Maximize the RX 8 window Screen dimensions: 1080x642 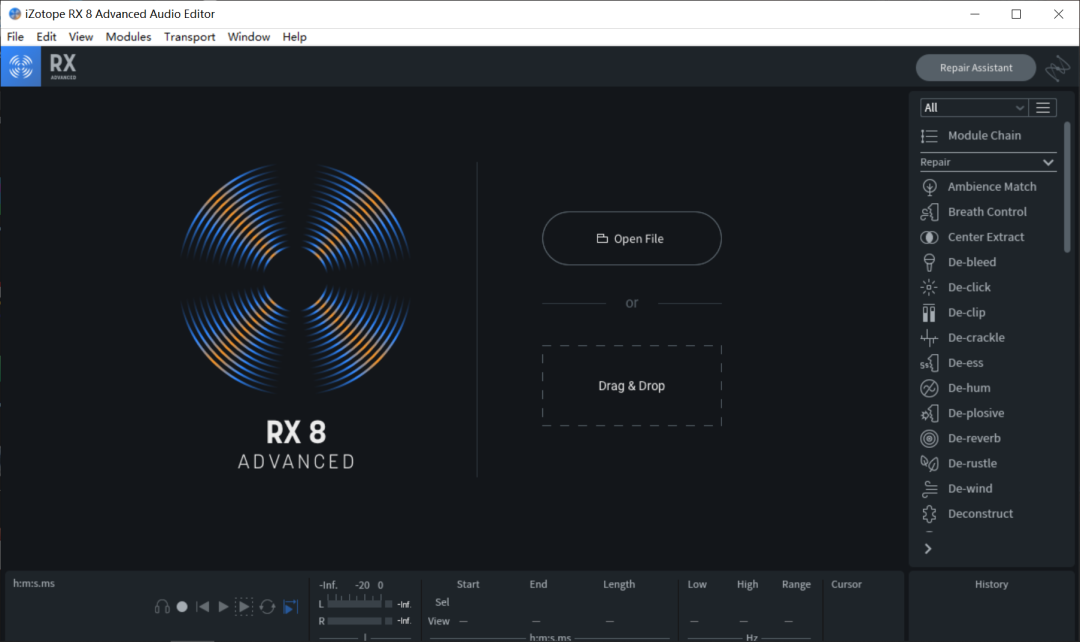[1016, 14]
